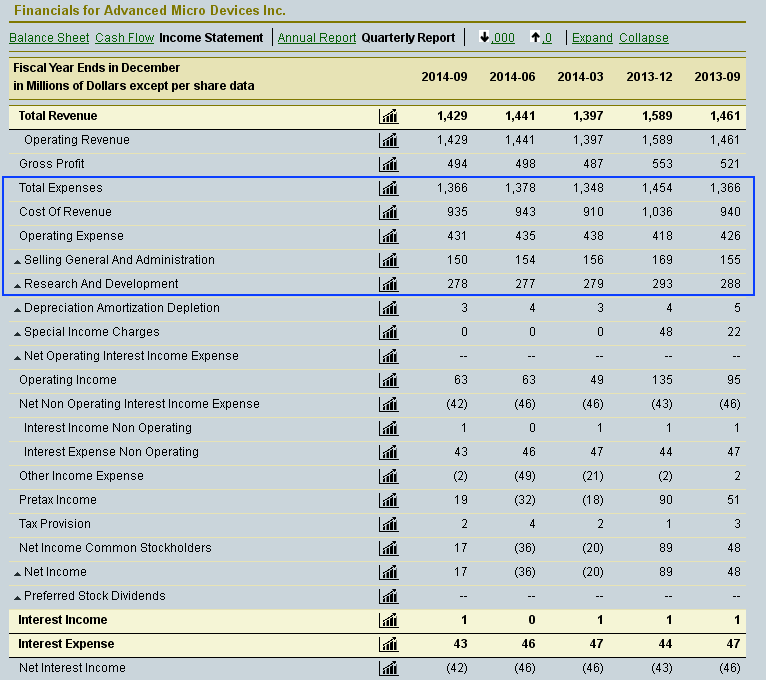The image size is (766, 680).
Task: Click Operating Income value 135
Action: (662, 380)
